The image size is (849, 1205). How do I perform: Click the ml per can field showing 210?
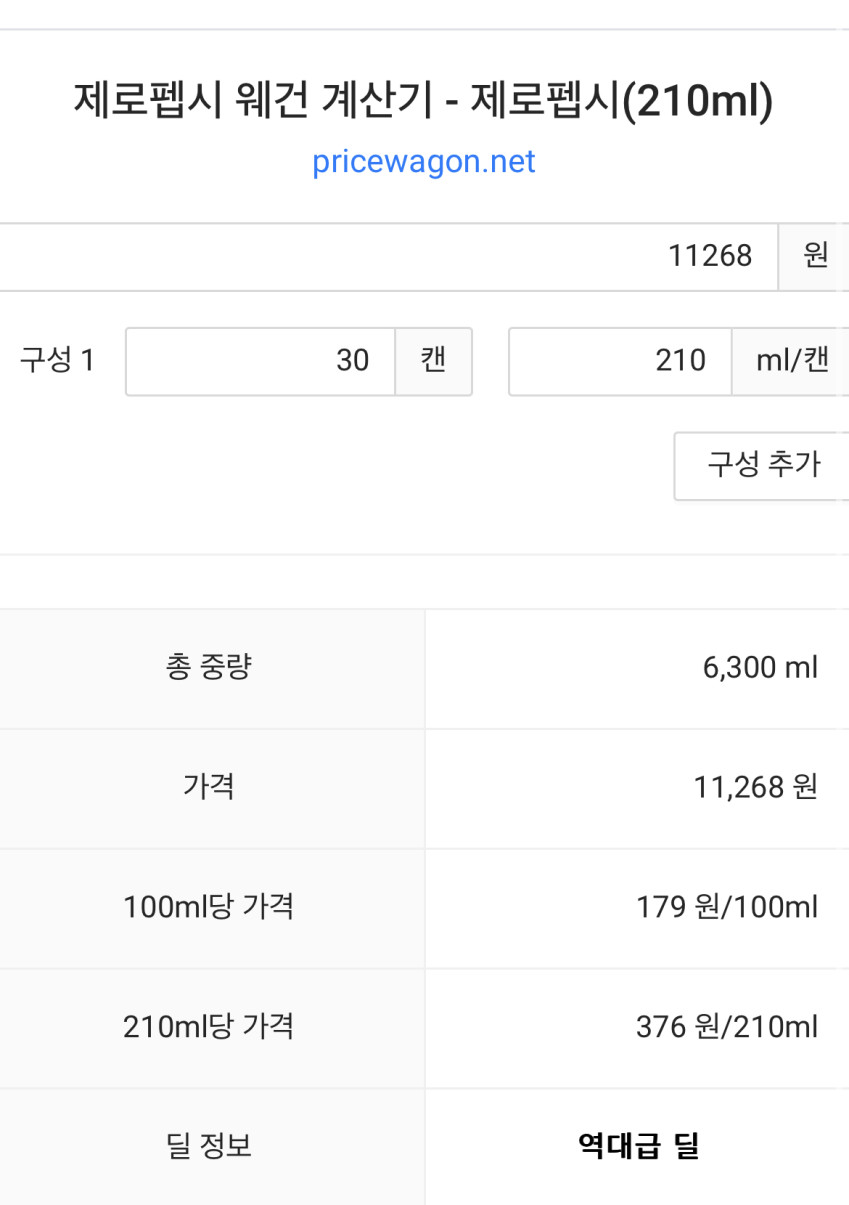click(620, 361)
